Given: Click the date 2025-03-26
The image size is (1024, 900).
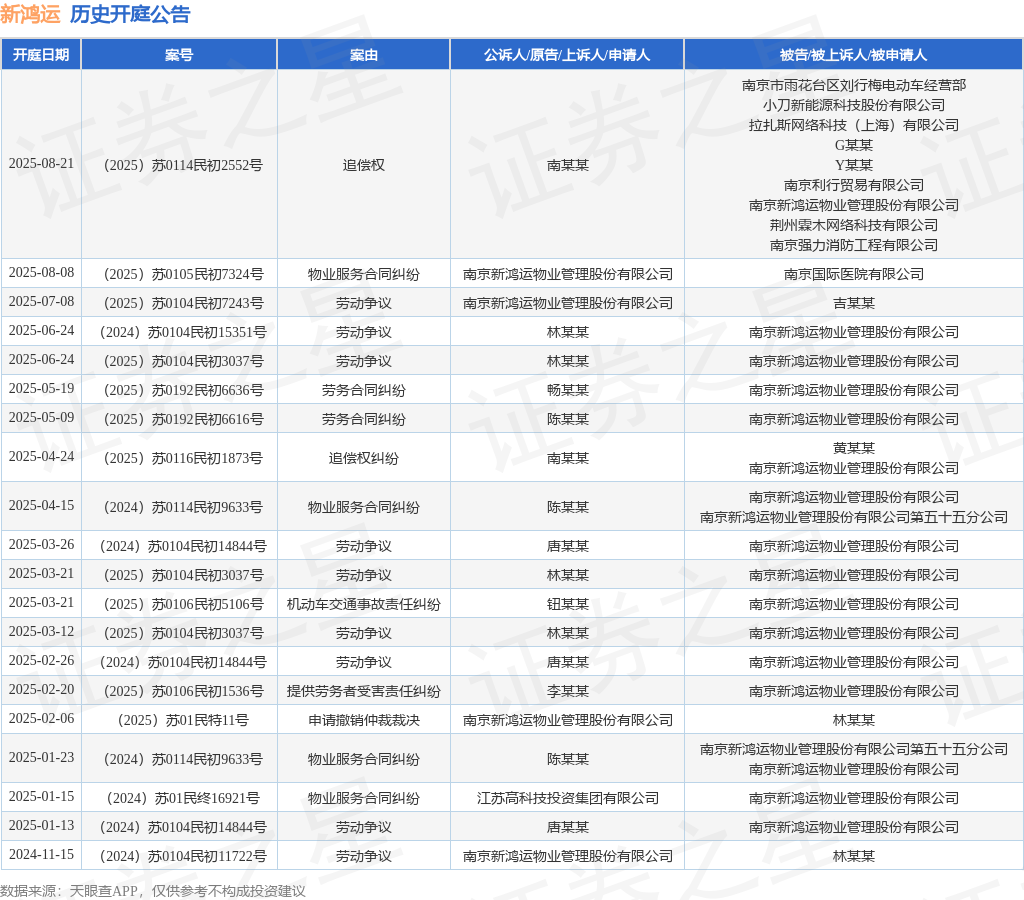Looking at the screenshot, I should coord(41,545).
